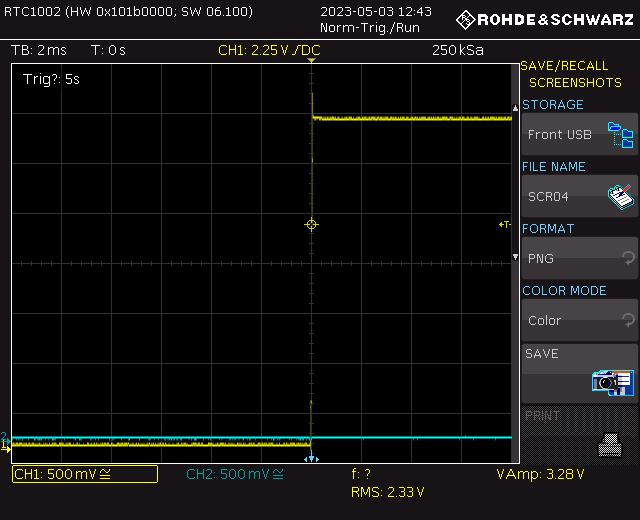Image resolution: width=640 pixels, height=520 pixels.
Task: Click the TB: 2 ms timebase readout
Action: [39, 50]
